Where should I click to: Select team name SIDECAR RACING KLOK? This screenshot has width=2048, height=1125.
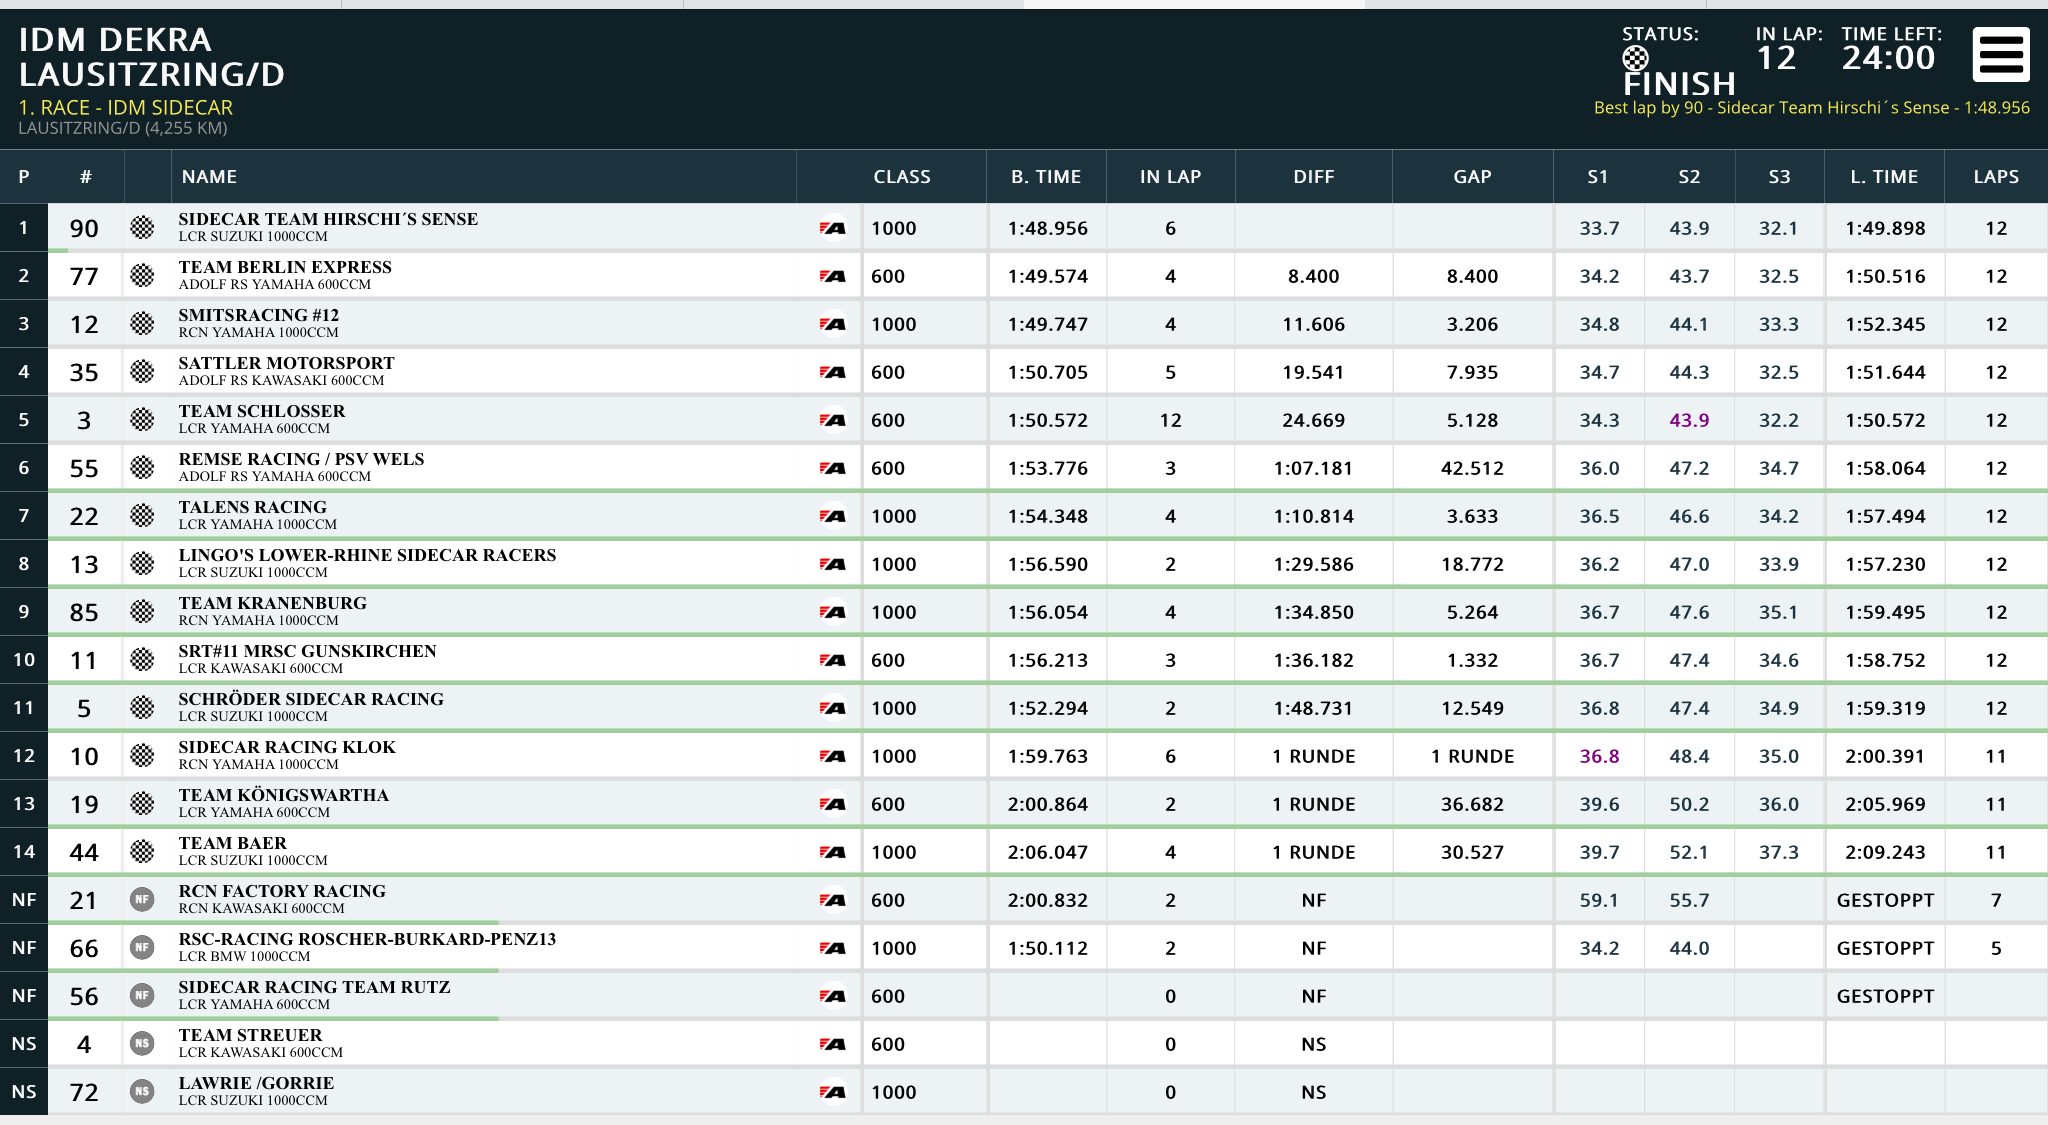coord(287,747)
